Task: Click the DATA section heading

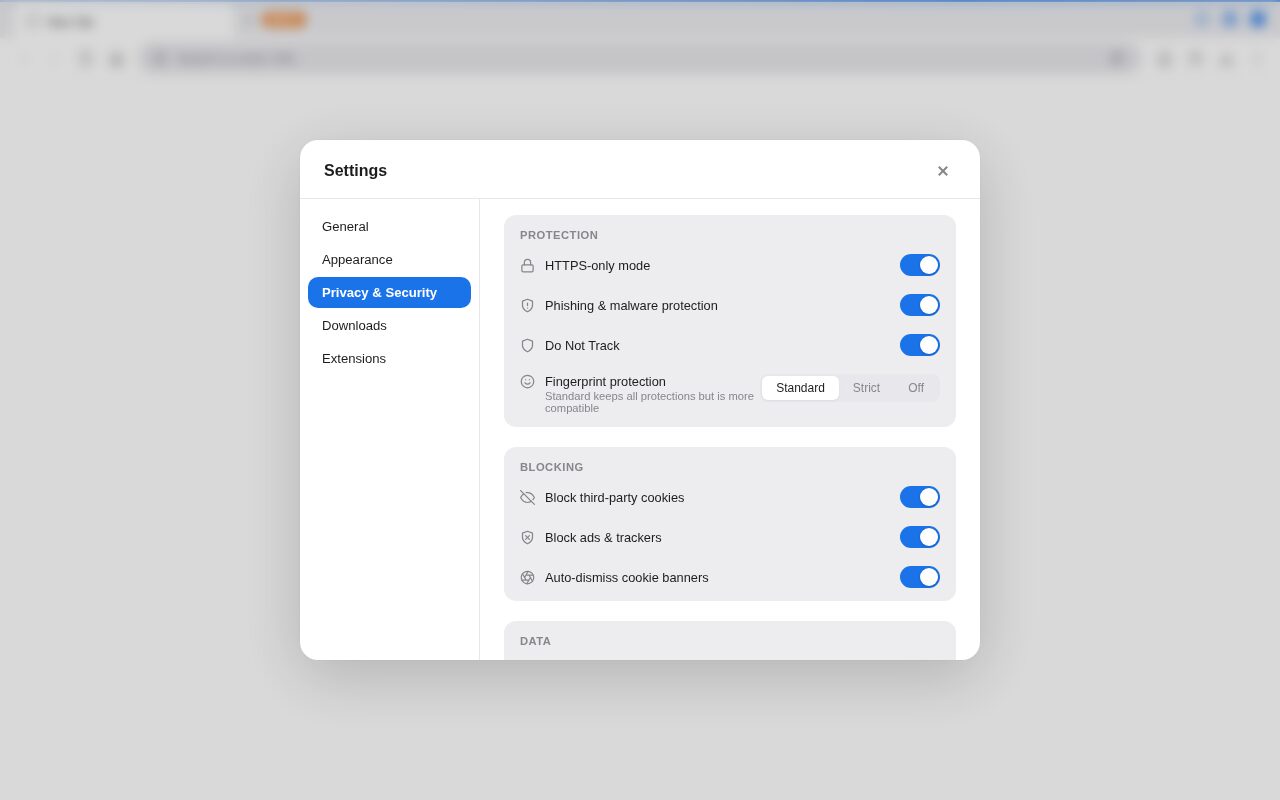Action: point(535,641)
